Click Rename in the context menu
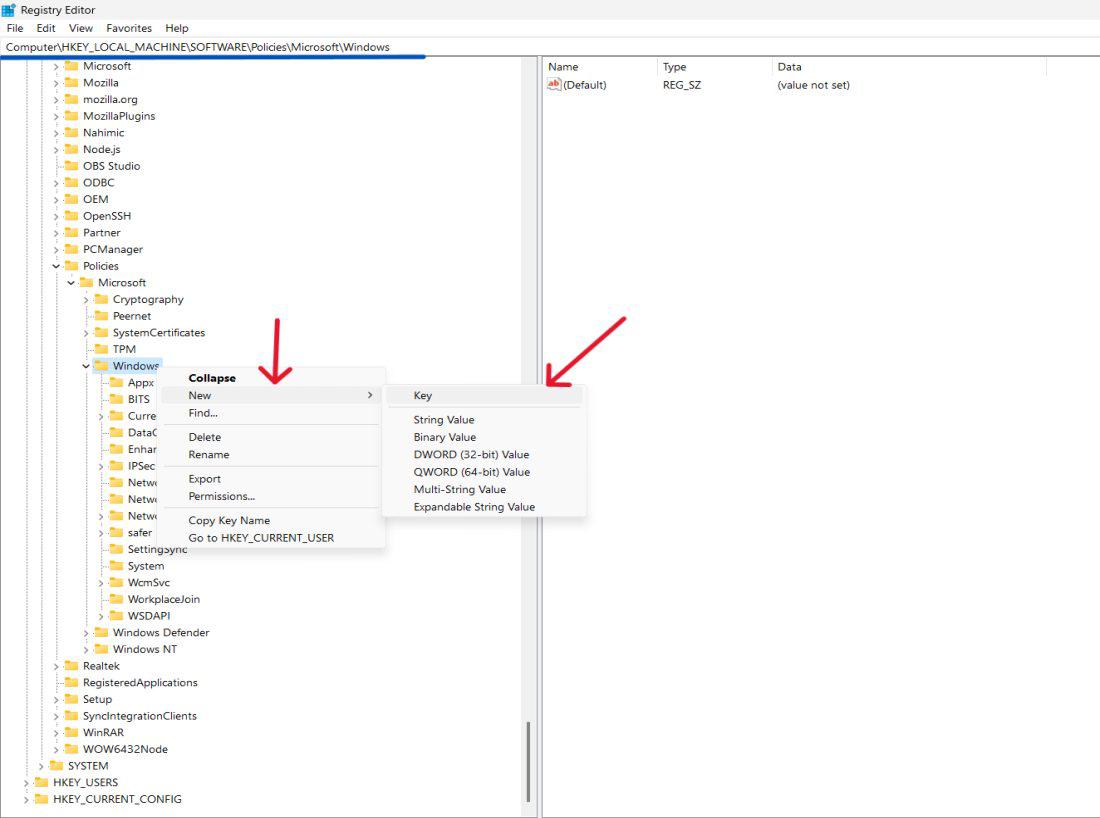The width and height of the screenshot is (1100, 818). (210, 454)
